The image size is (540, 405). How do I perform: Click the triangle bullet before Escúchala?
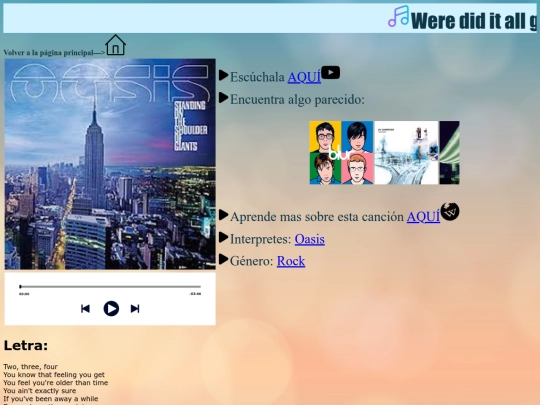tap(224, 75)
